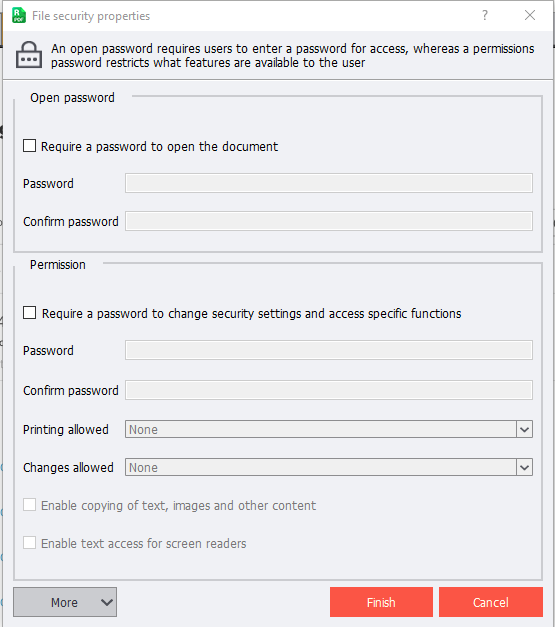Click the chevron on More button
The width and height of the screenshot is (555, 627).
pos(106,602)
